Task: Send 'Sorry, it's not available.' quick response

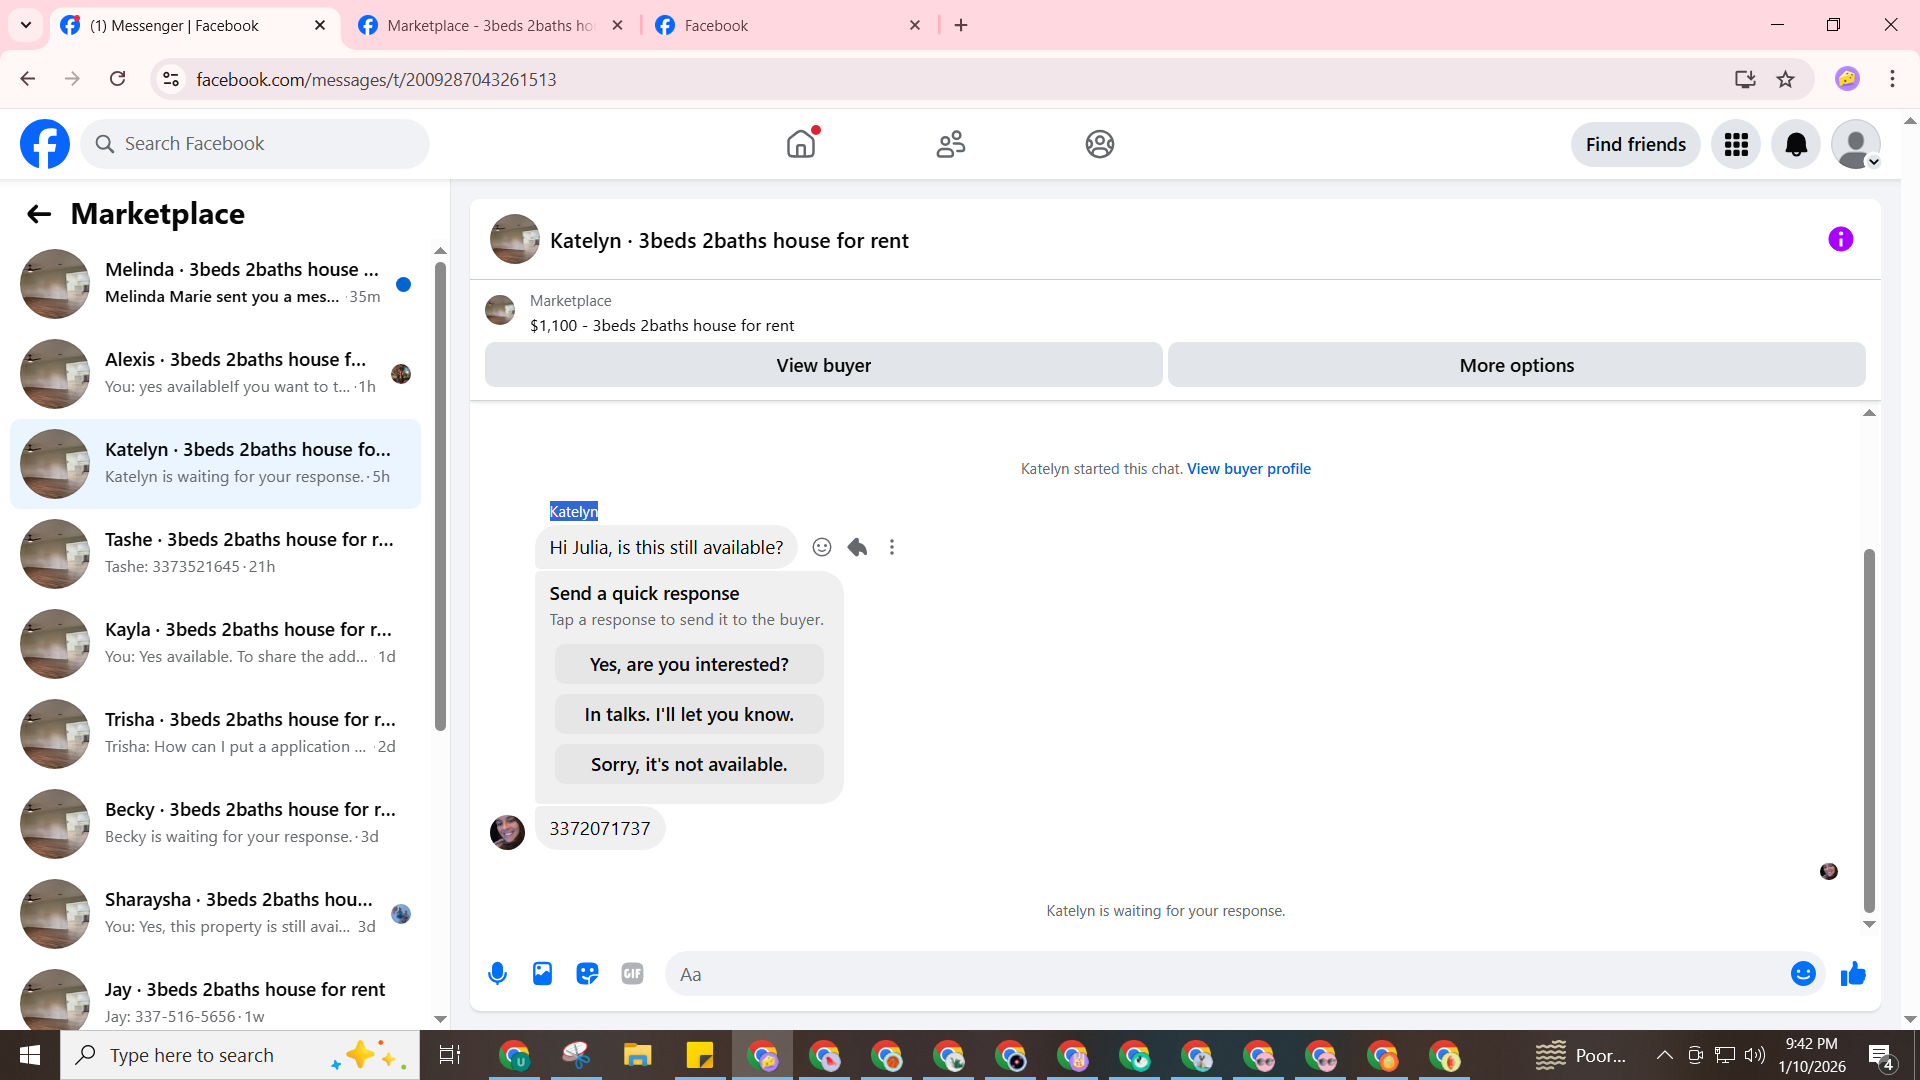Action: (689, 764)
